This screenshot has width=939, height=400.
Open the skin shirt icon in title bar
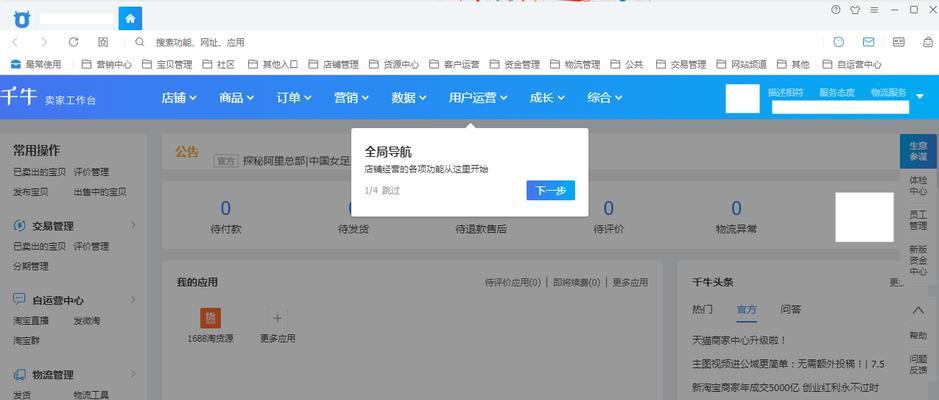[x=855, y=10]
